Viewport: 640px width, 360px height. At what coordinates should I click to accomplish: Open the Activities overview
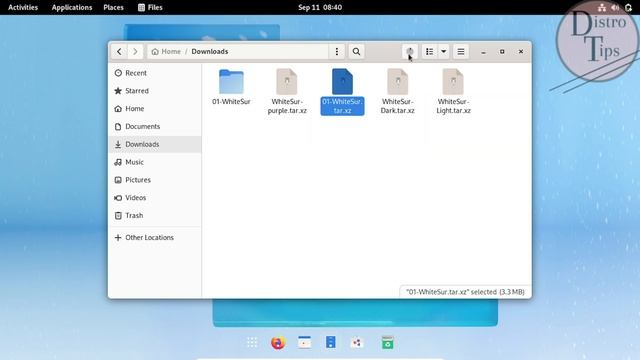click(x=23, y=7)
